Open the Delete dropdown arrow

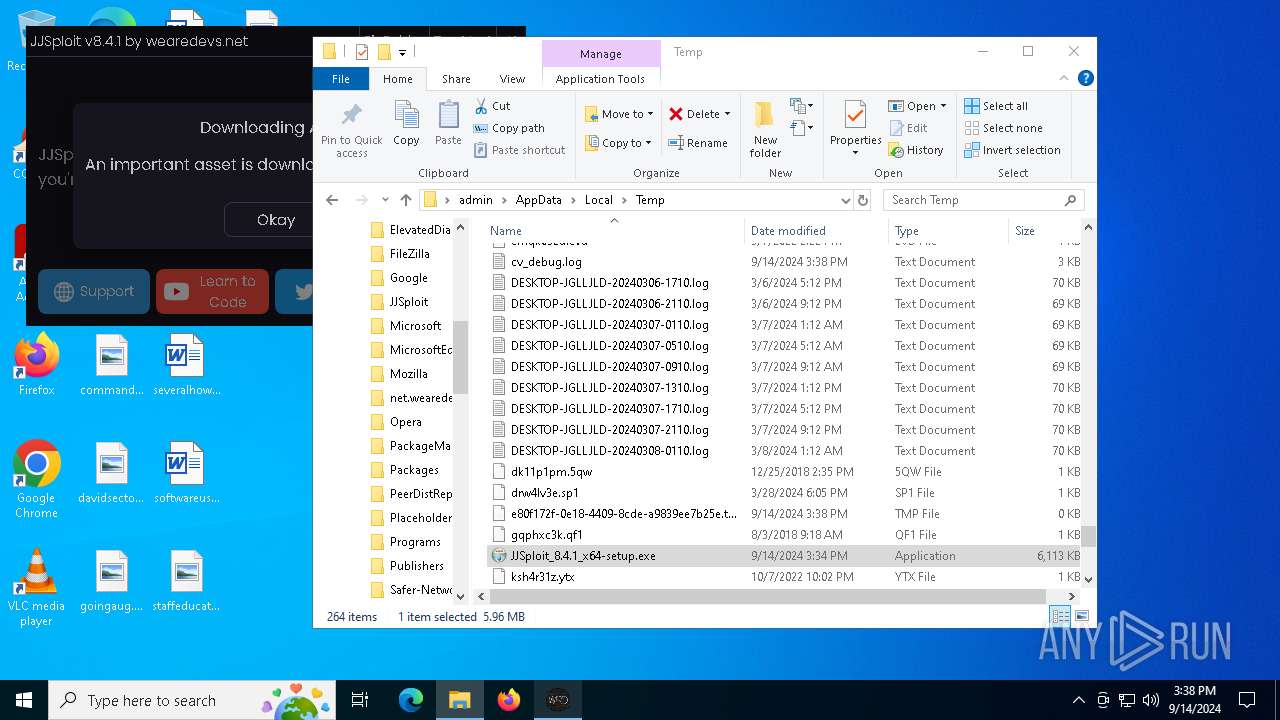pyautogui.click(x=727, y=114)
